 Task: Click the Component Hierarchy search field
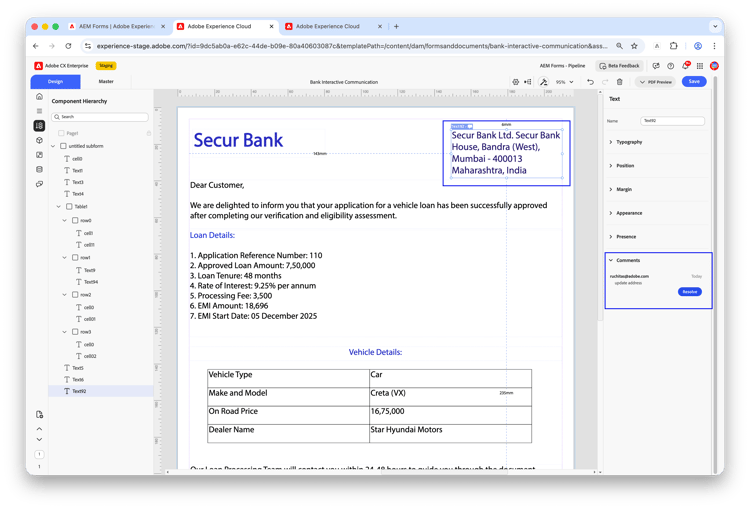100,117
